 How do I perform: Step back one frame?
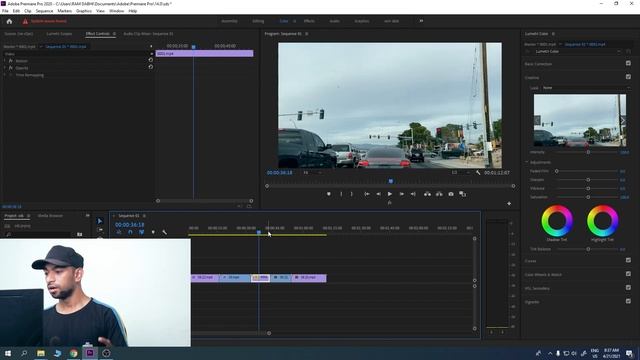tap(378, 194)
